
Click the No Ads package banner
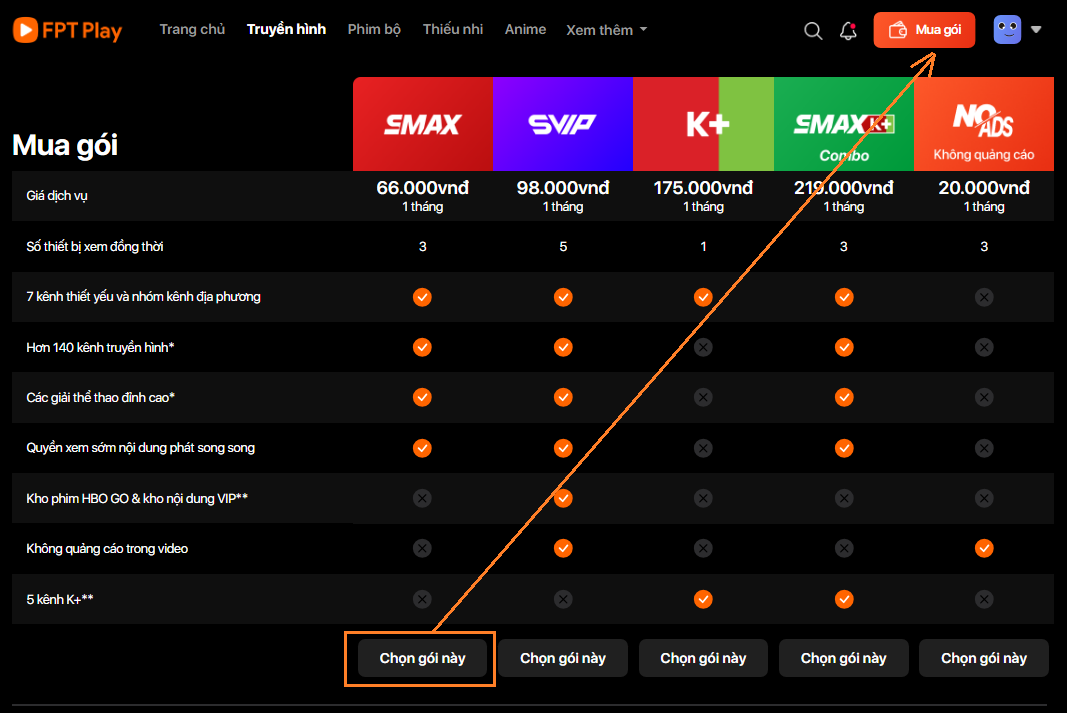[x=984, y=124]
